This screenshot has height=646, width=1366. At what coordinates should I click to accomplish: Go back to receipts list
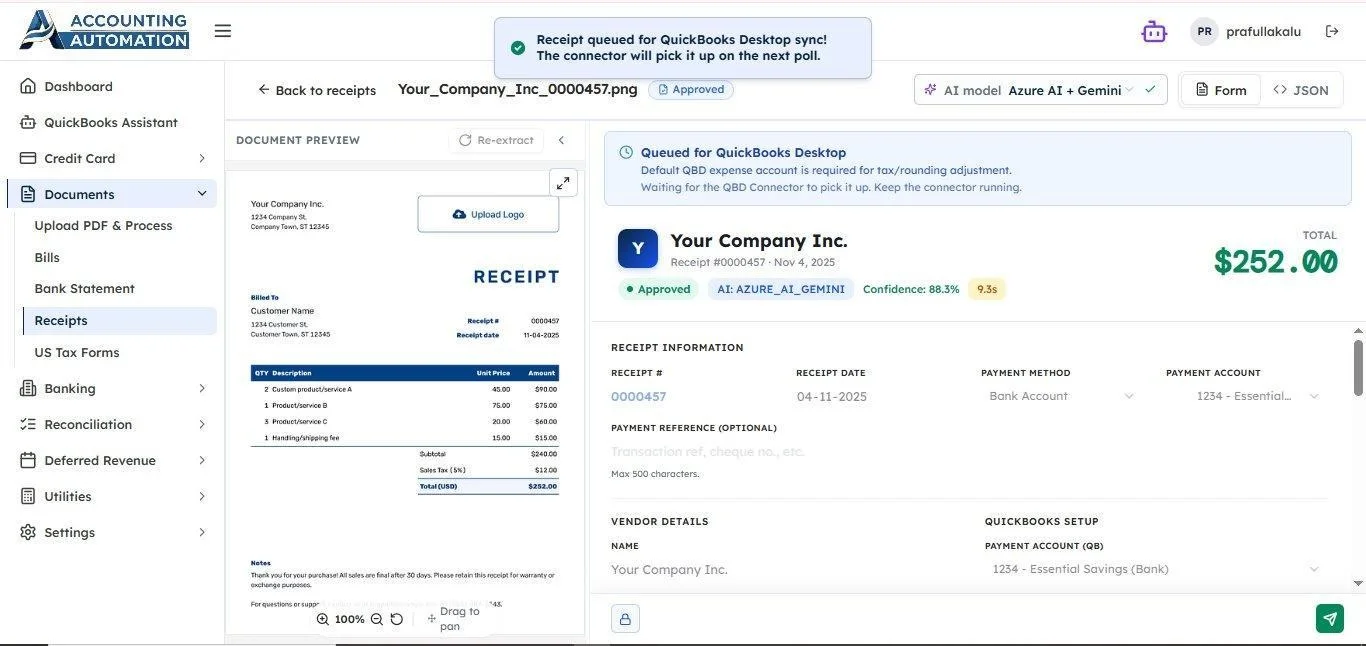tap(317, 90)
